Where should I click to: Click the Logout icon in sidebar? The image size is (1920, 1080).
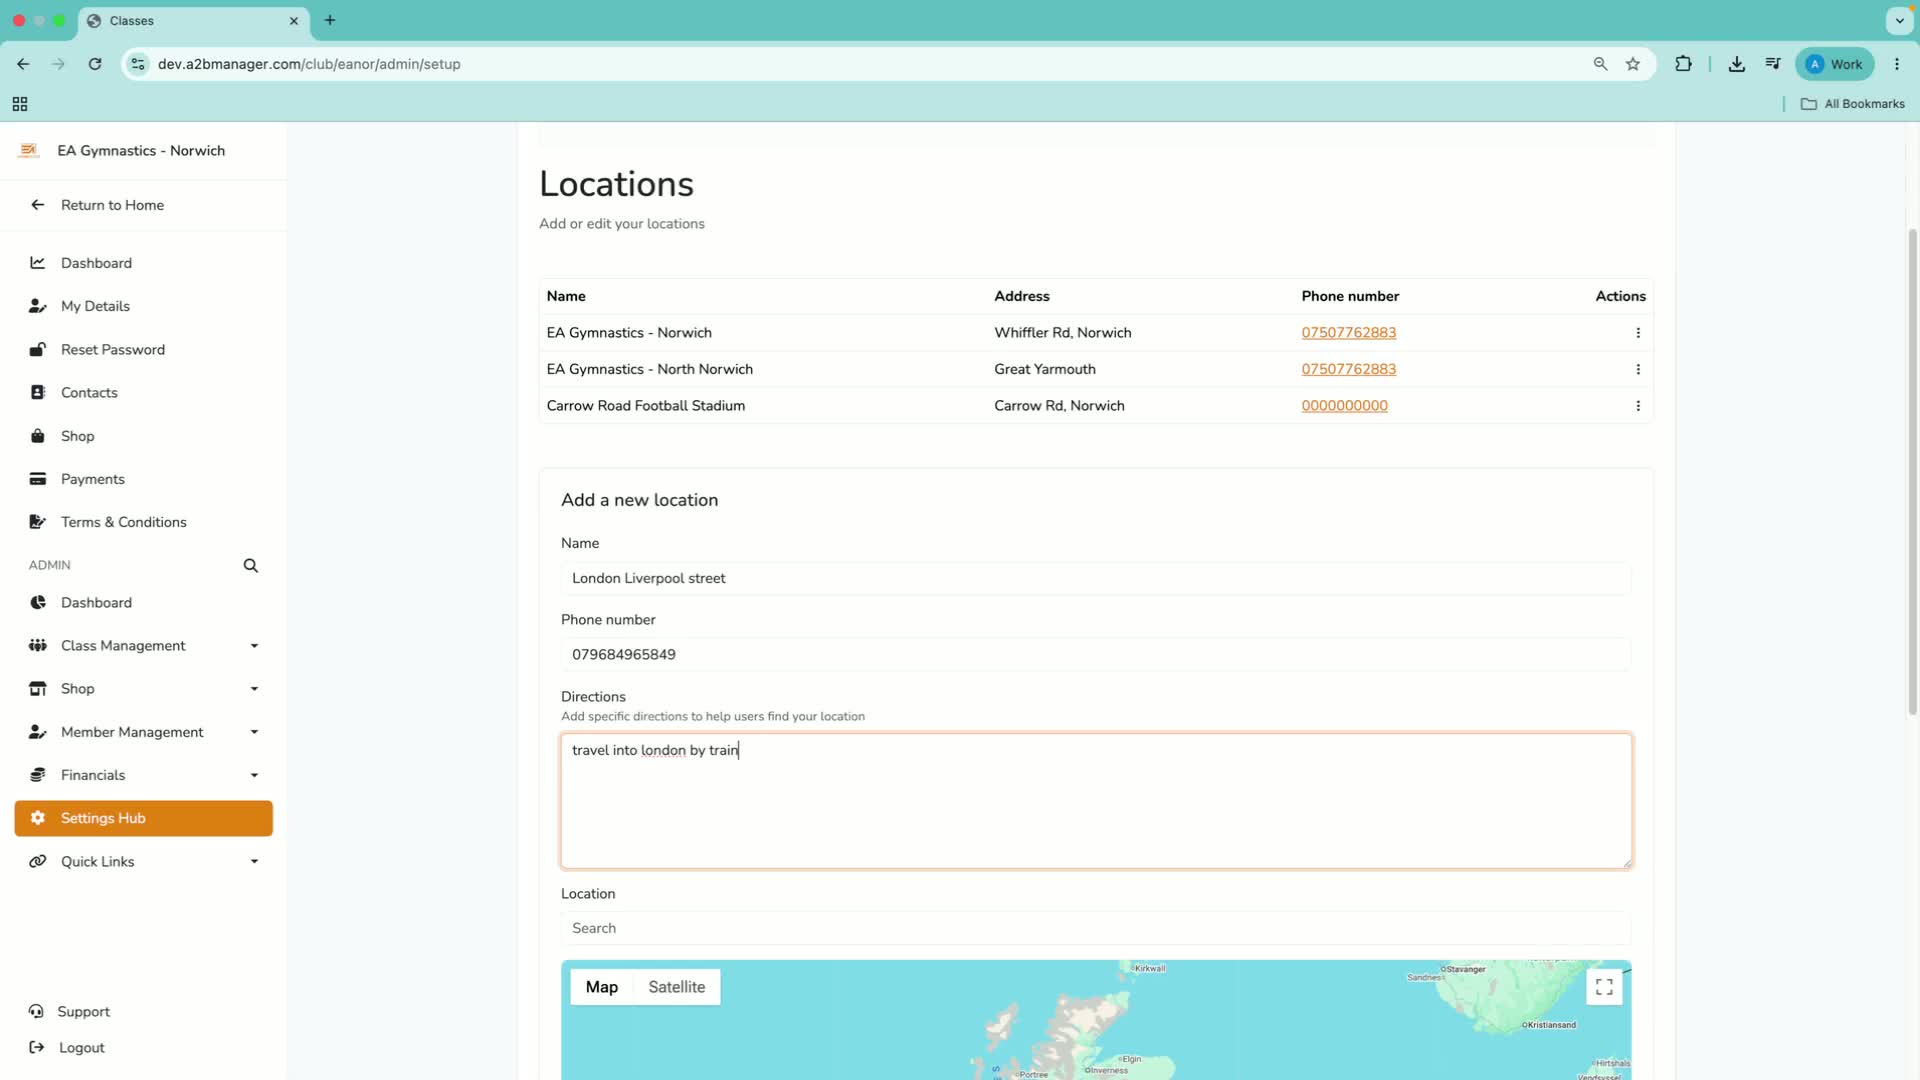37,1048
